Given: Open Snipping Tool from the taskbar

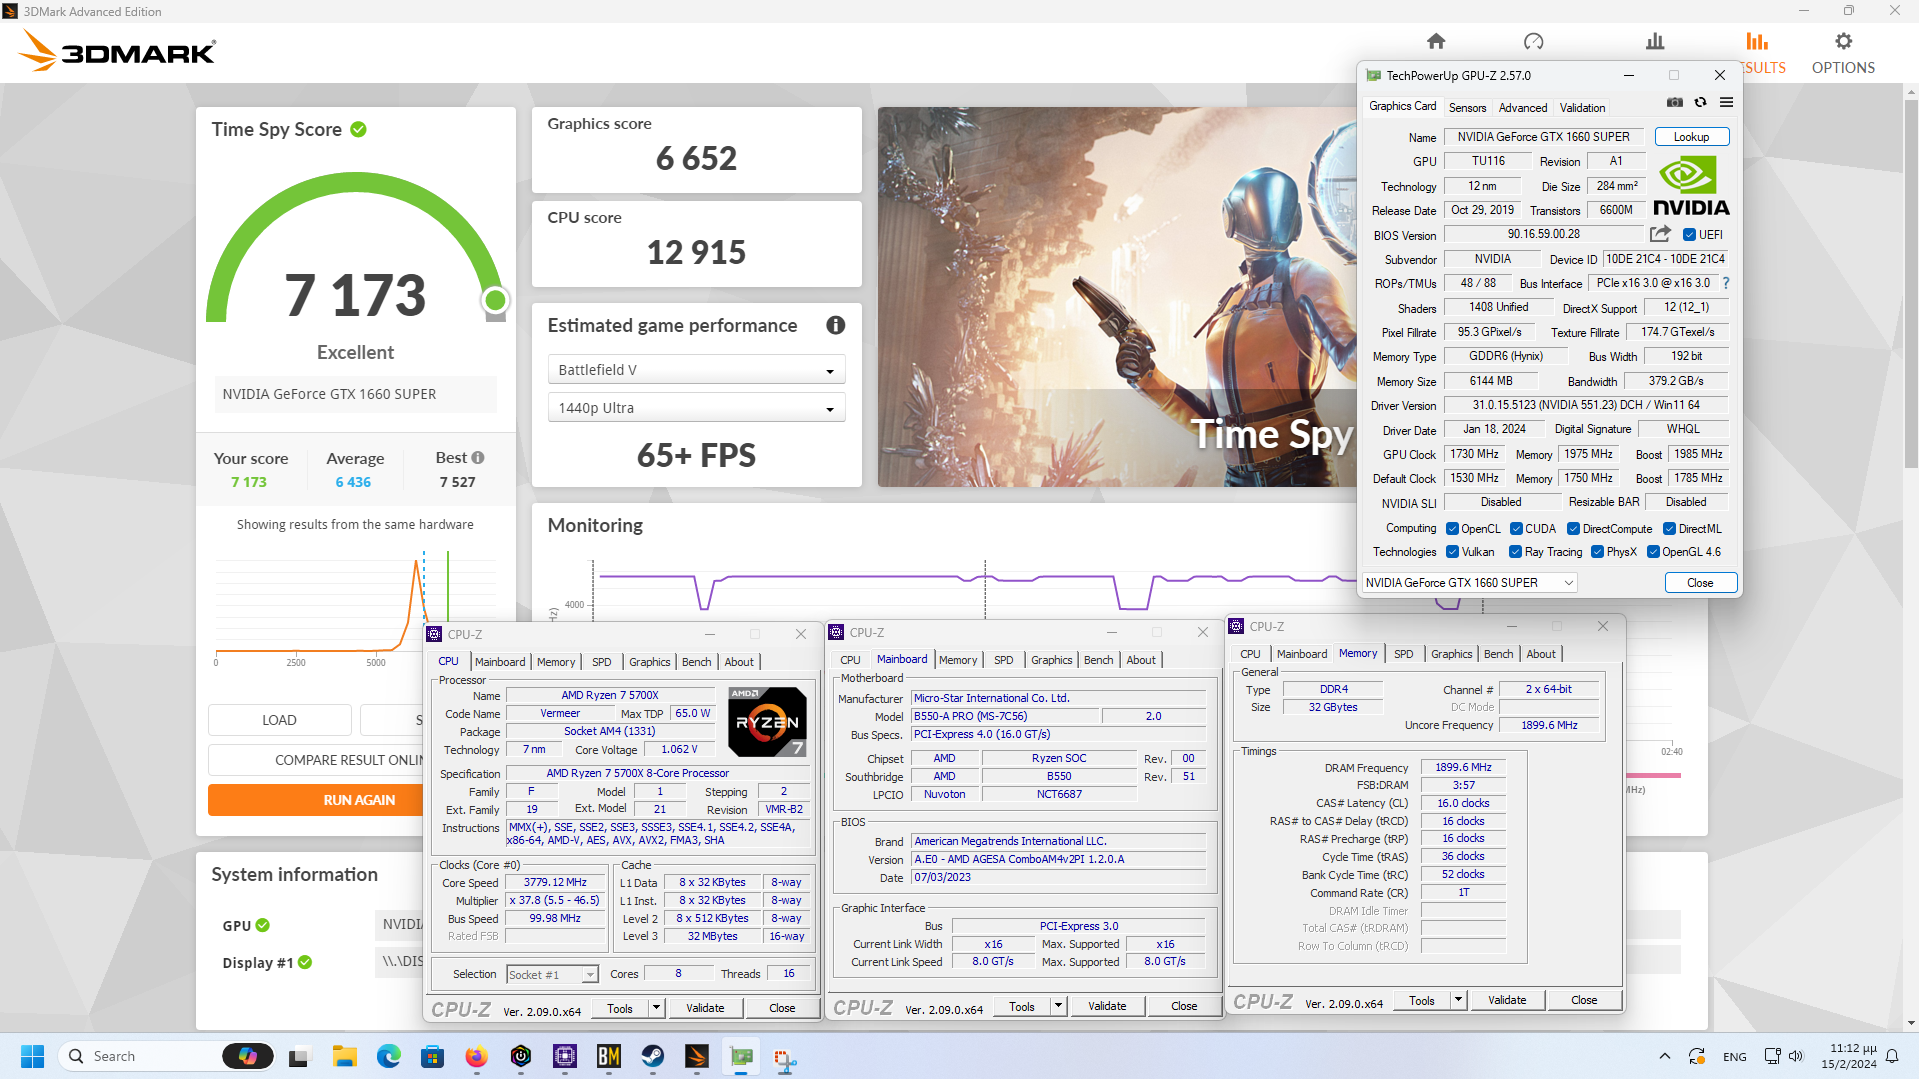Looking at the screenshot, I should pyautogui.click(x=785, y=1058).
